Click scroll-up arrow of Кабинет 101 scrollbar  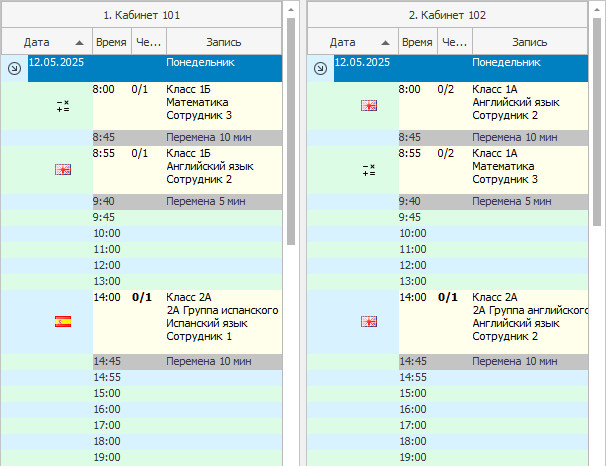291,9
